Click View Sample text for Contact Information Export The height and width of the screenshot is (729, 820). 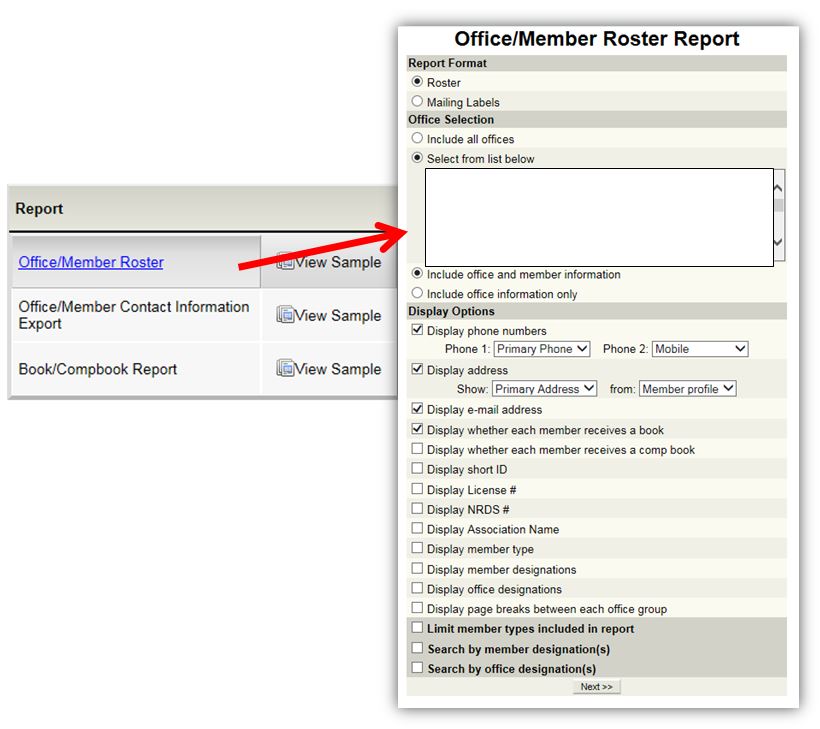point(338,315)
